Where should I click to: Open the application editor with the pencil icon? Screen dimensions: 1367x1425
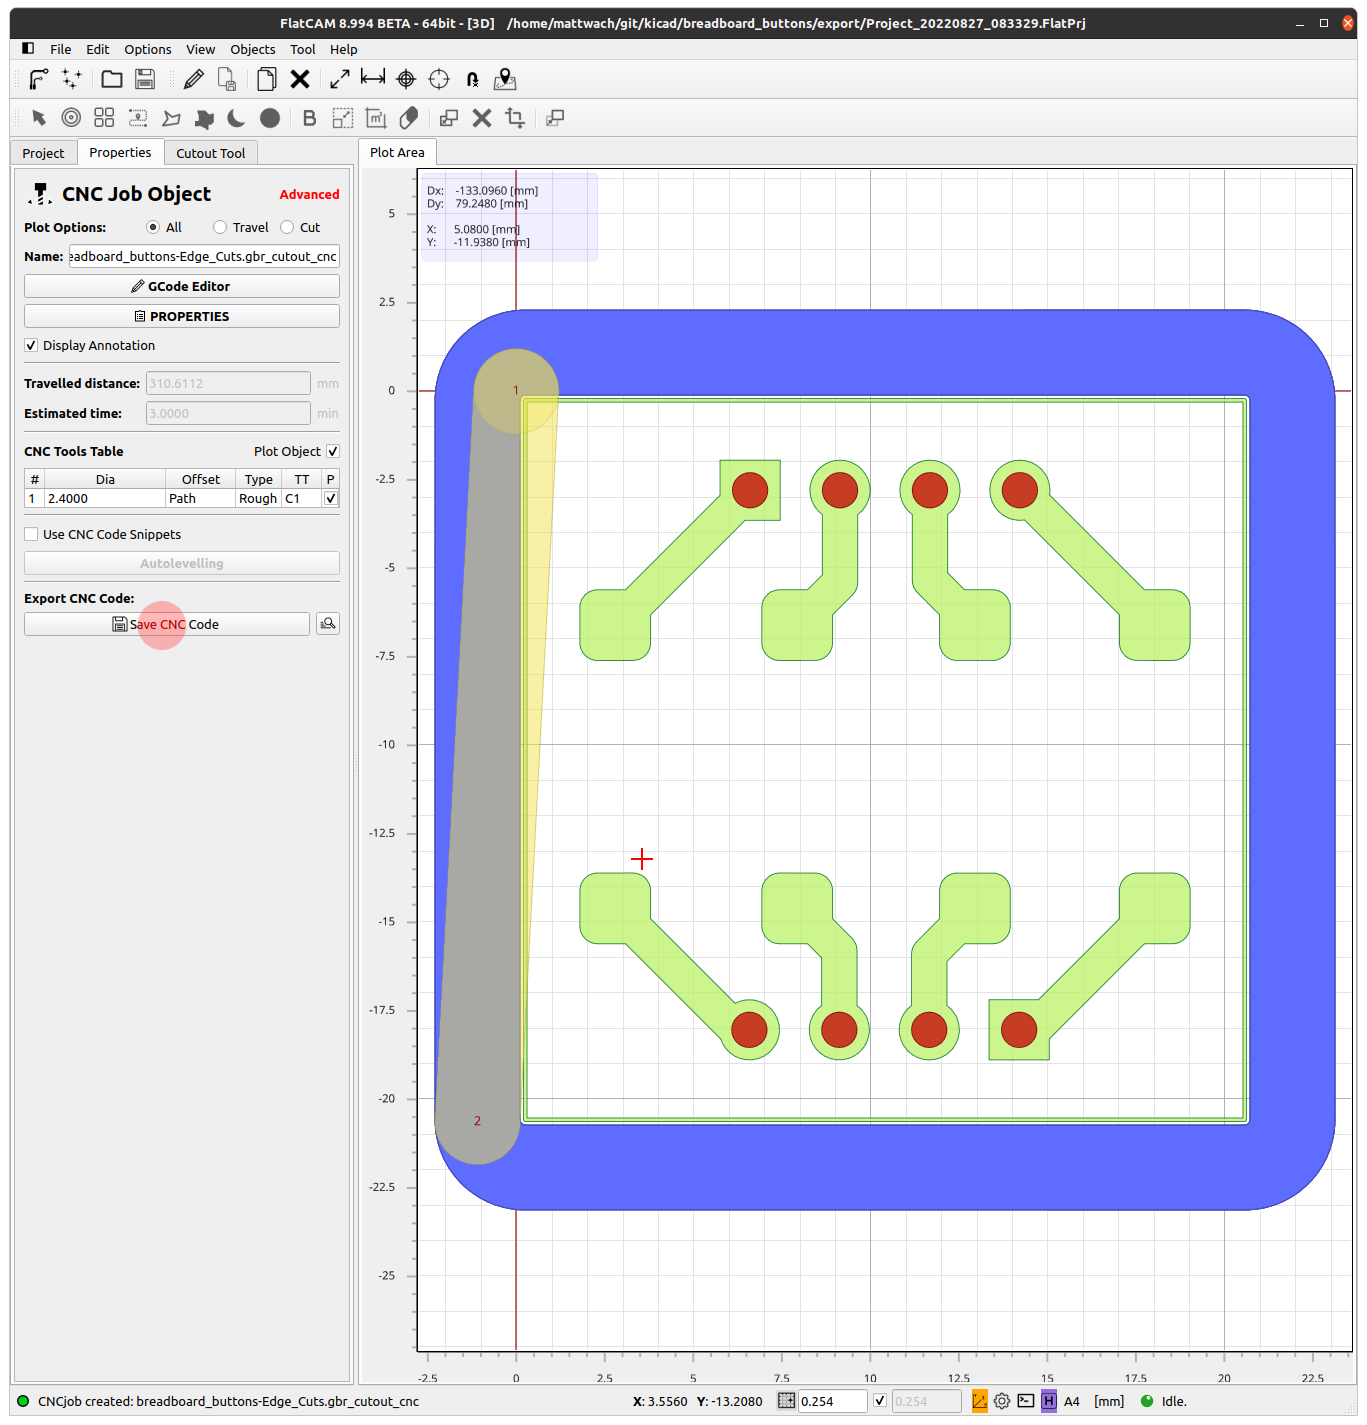coord(194,79)
